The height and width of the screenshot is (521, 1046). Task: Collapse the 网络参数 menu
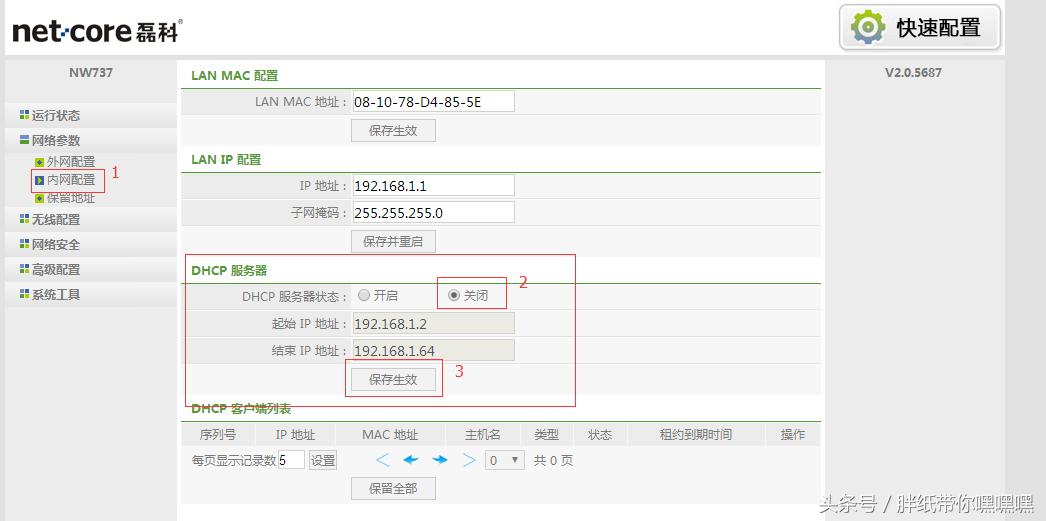click(x=56, y=141)
